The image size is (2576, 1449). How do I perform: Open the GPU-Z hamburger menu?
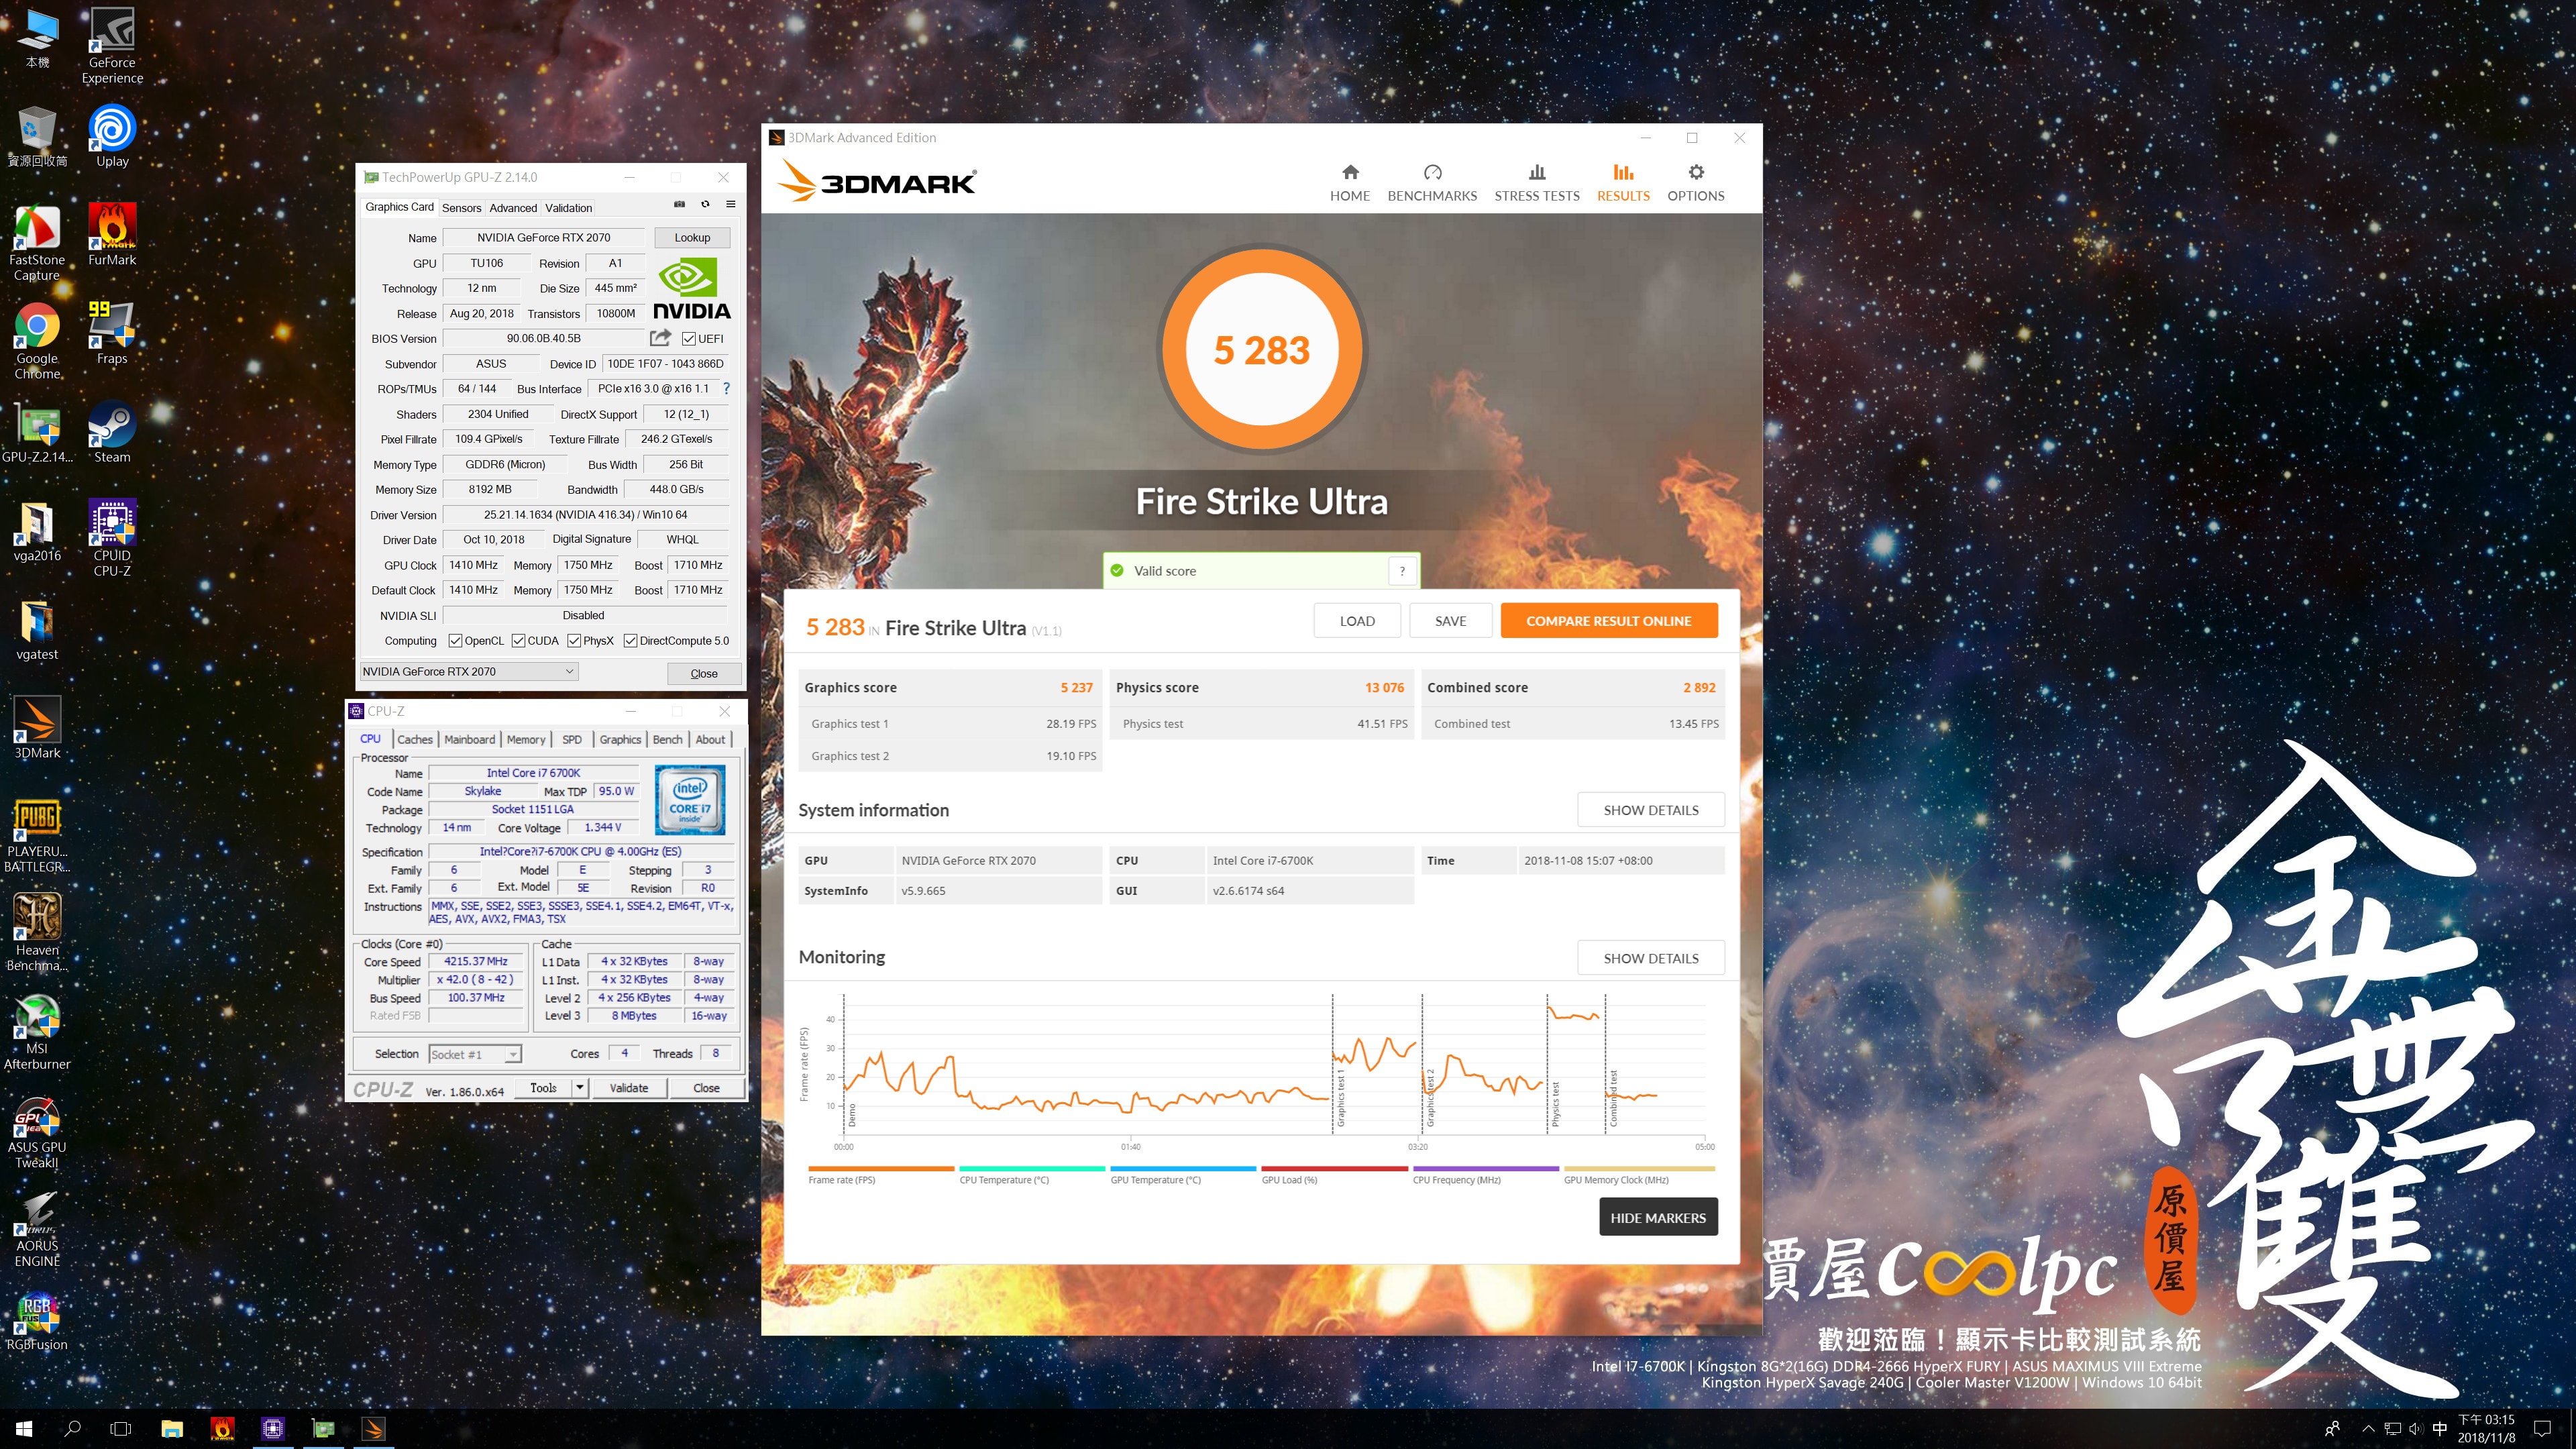click(731, 204)
